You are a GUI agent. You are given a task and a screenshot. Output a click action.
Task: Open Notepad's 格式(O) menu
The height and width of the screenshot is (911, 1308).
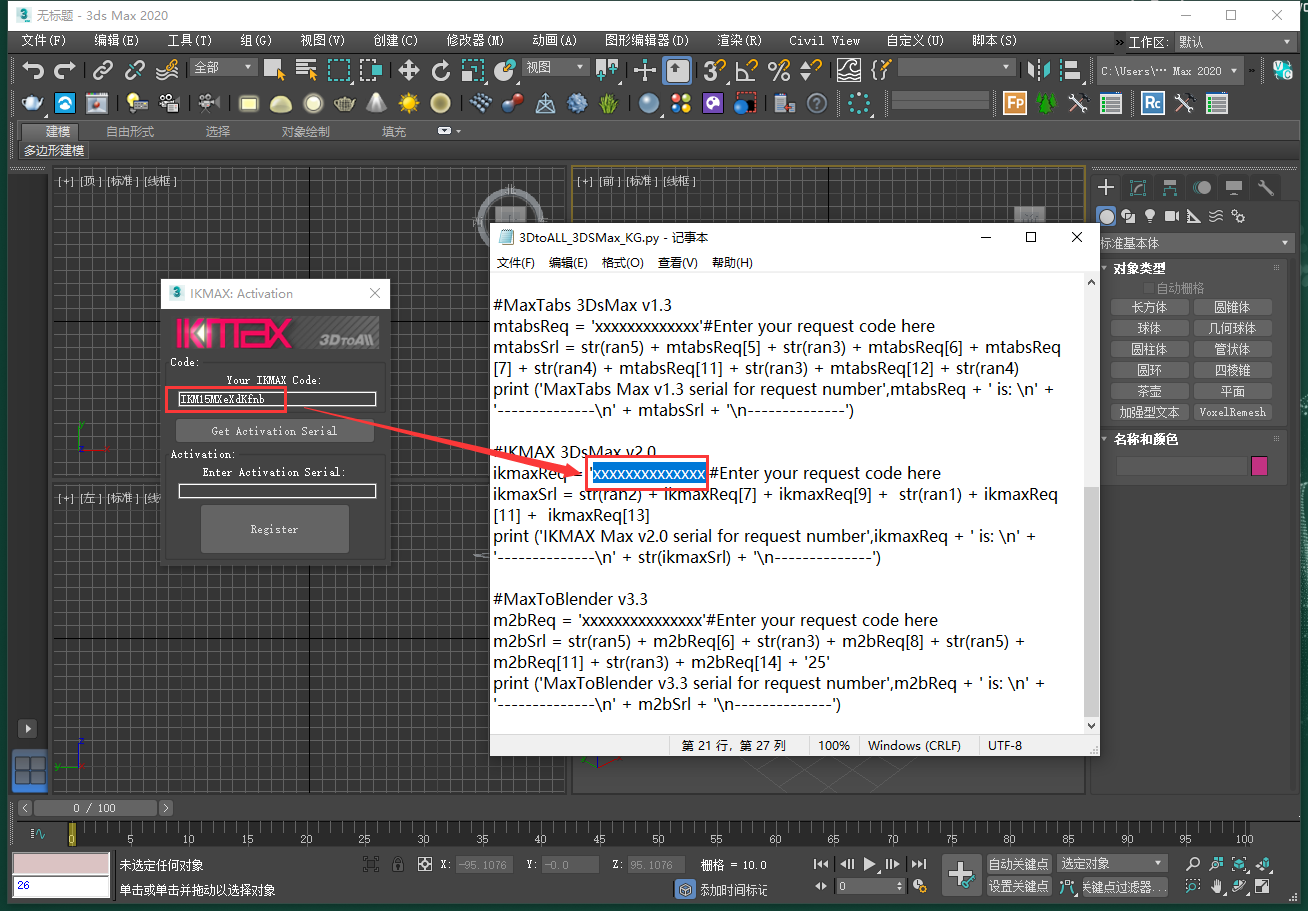pos(622,263)
